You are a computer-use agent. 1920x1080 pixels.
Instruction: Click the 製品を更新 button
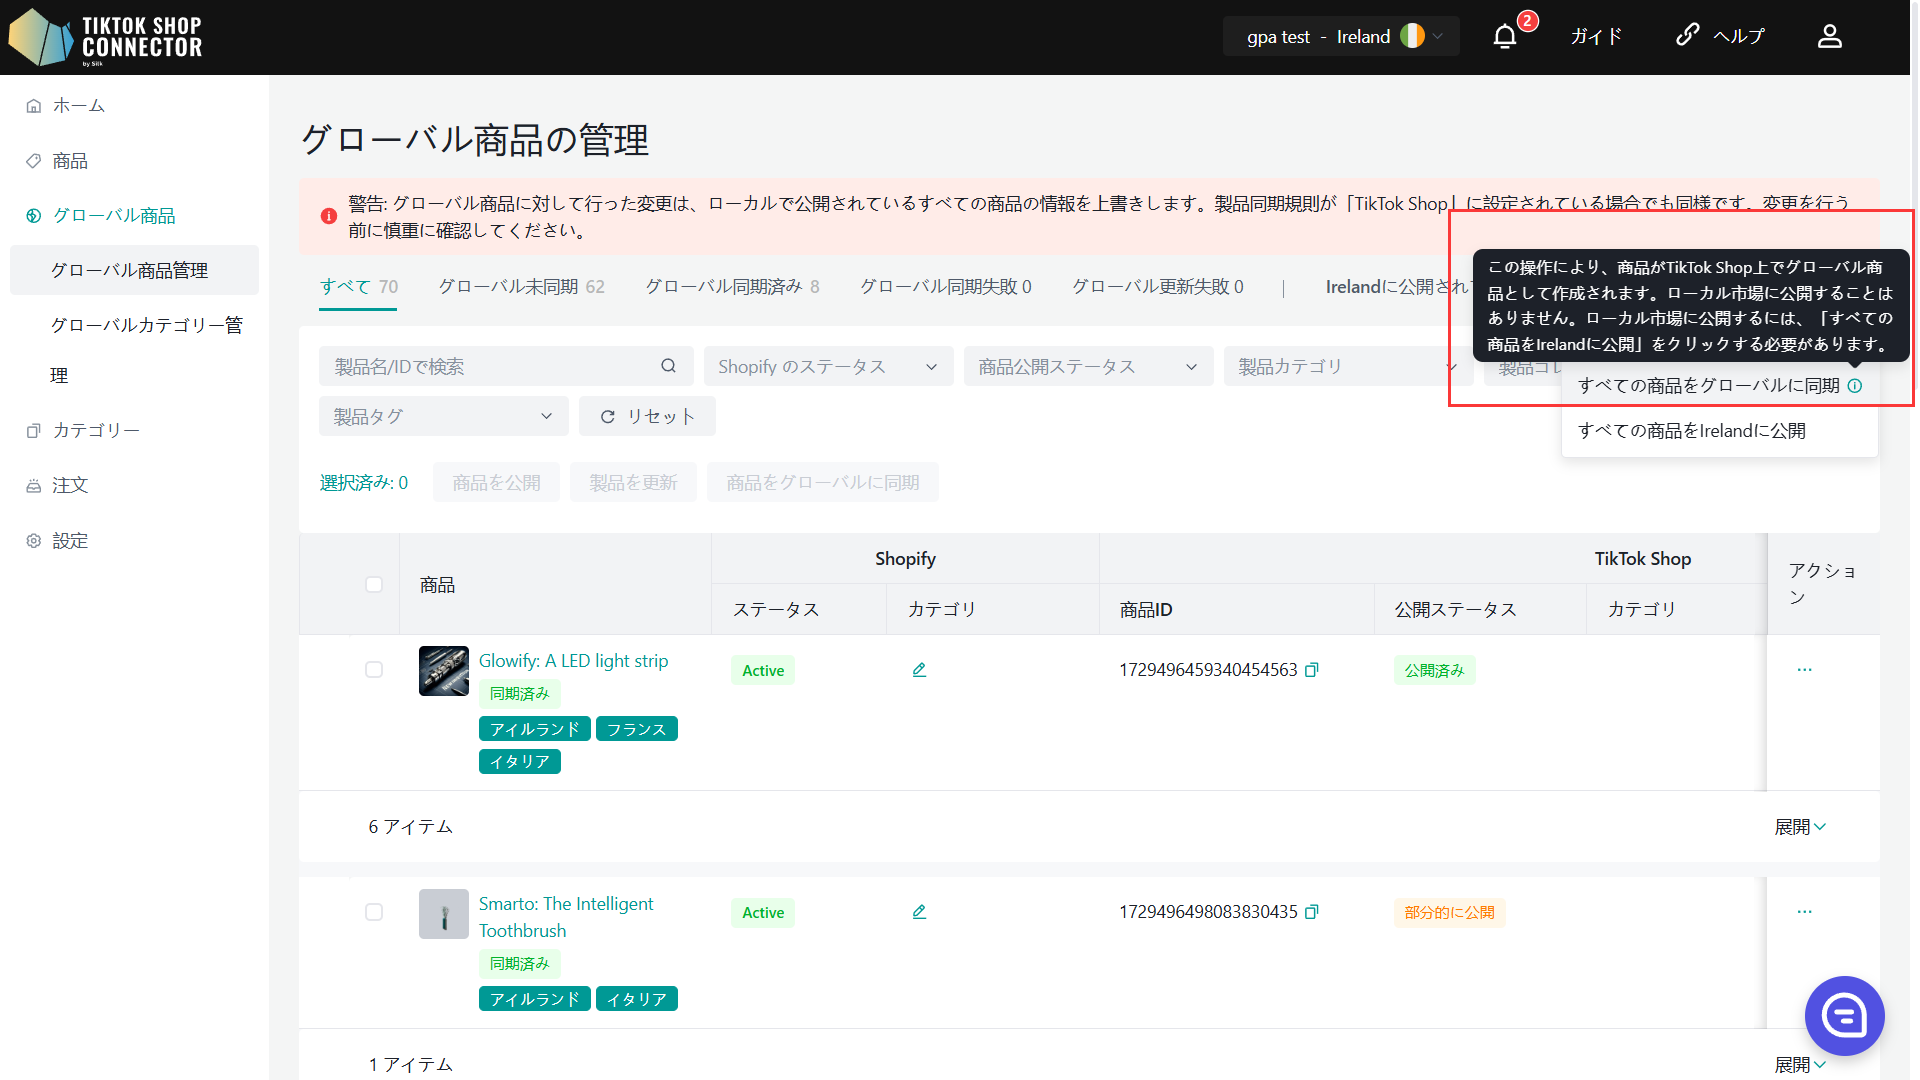[x=633, y=483]
